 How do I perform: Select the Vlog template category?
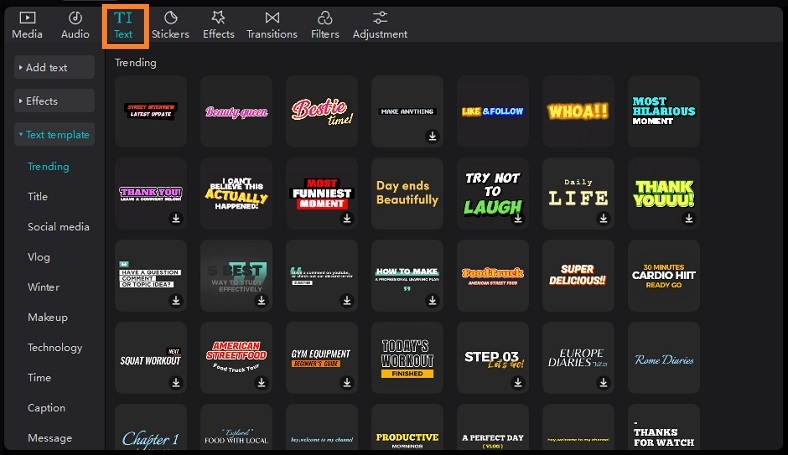39,257
